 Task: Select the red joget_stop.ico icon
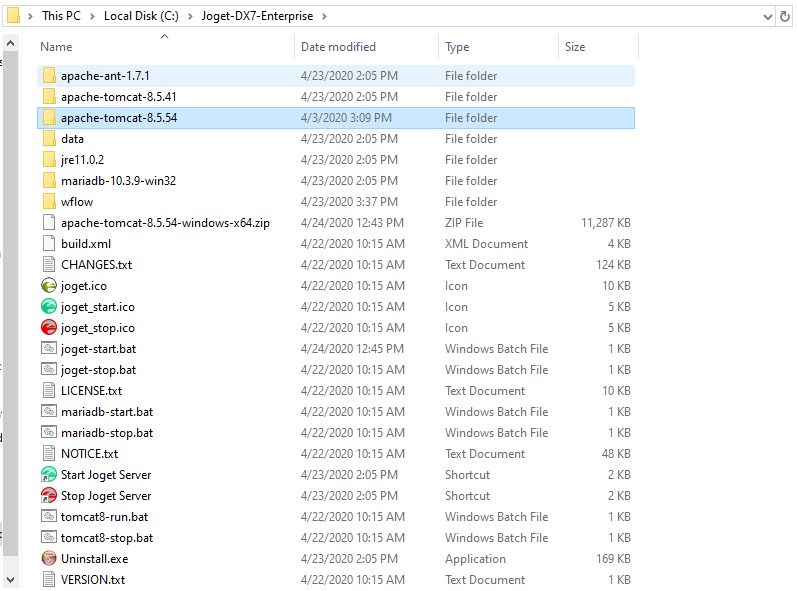pos(49,328)
